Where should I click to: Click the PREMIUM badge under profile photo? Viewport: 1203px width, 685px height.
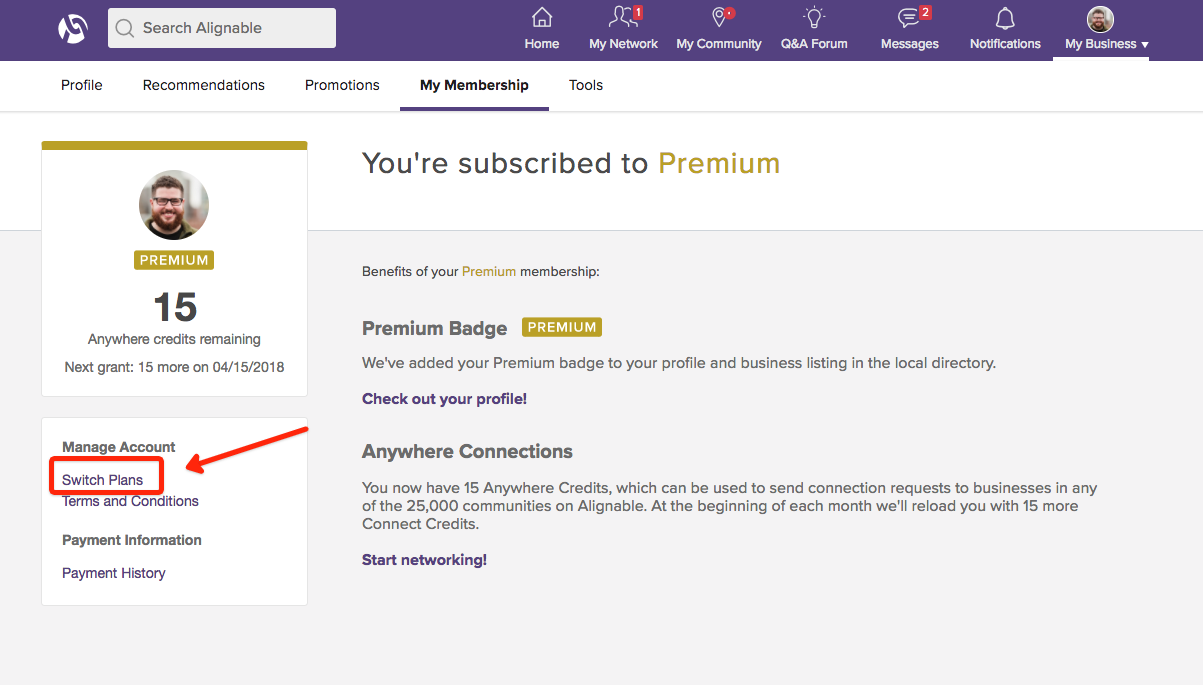click(x=174, y=260)
